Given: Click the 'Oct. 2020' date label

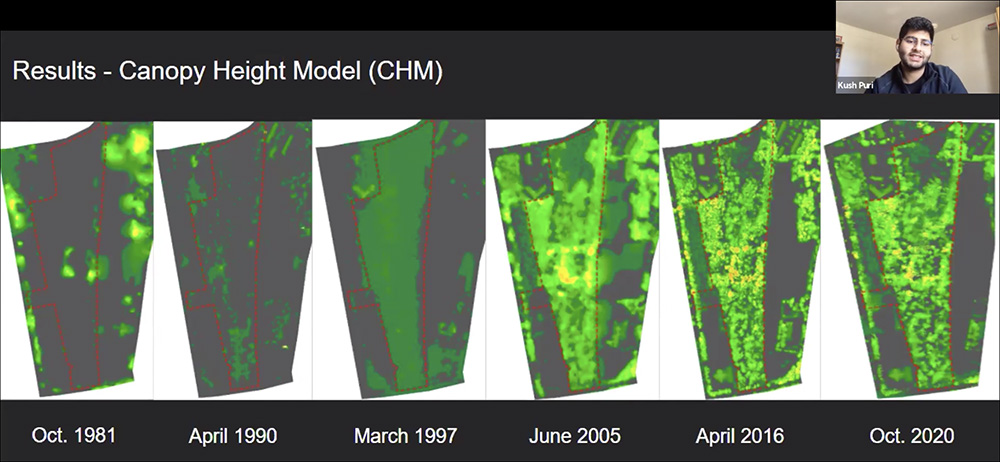Looking at the screenshot, I should pyautogui.click(x=912, y=436).
